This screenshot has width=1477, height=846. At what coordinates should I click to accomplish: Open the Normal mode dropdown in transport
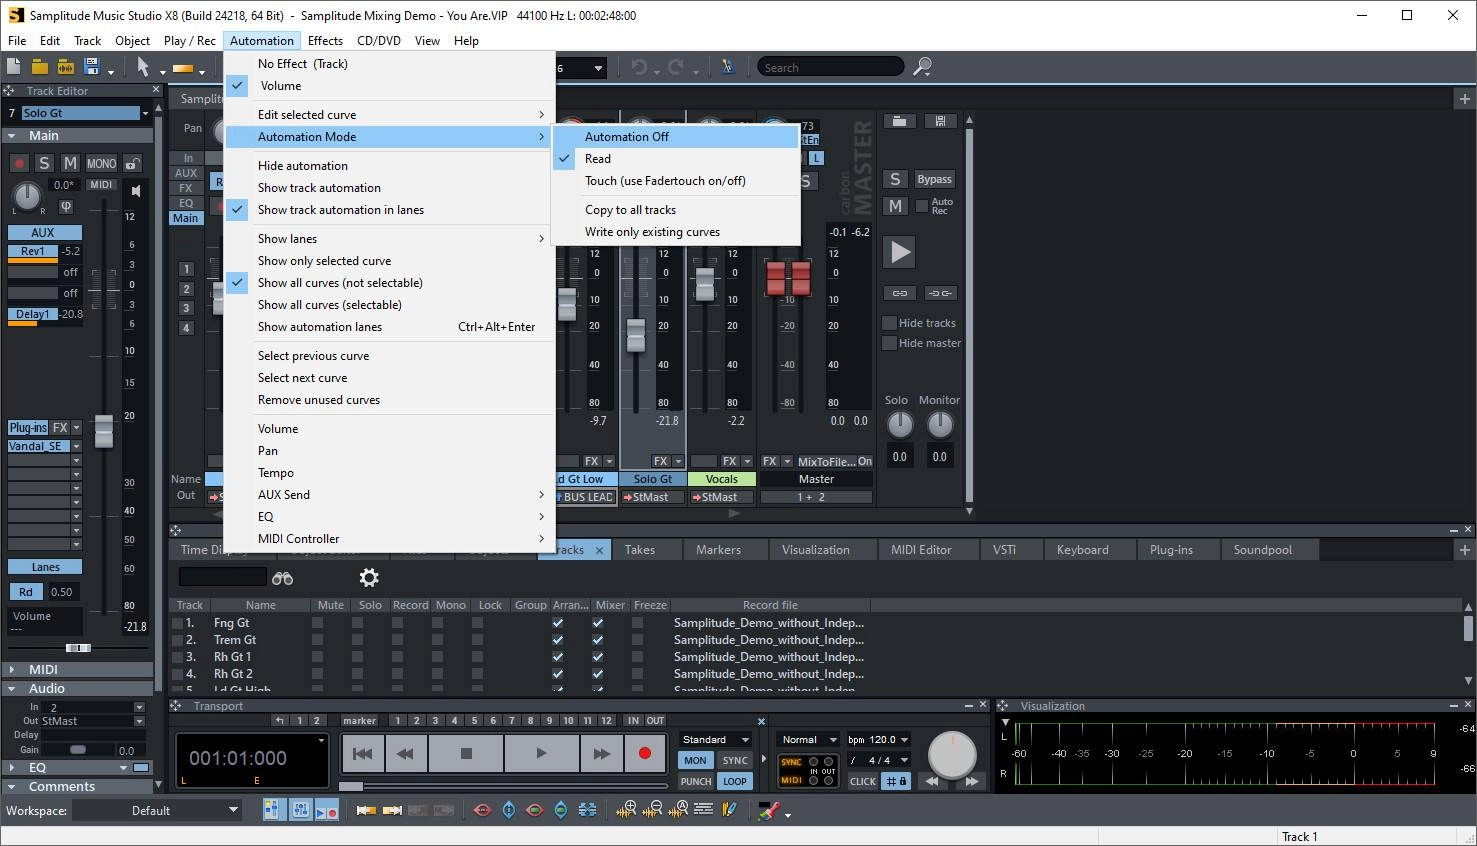(809, 739)
